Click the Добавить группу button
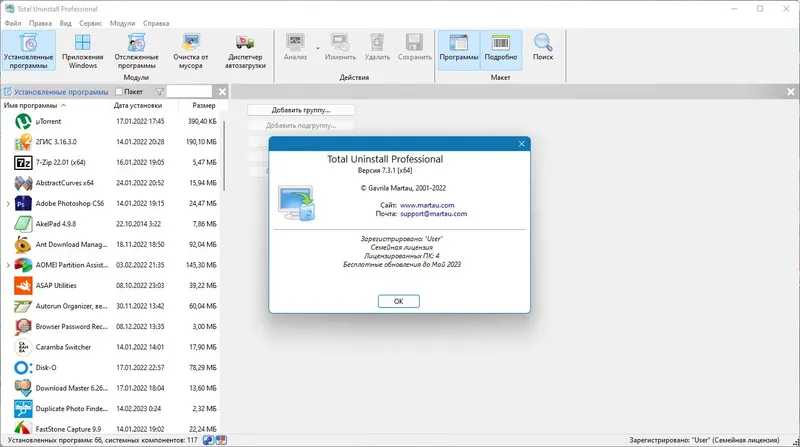Viewport: 800px width, 447px height. coord(301,110)
